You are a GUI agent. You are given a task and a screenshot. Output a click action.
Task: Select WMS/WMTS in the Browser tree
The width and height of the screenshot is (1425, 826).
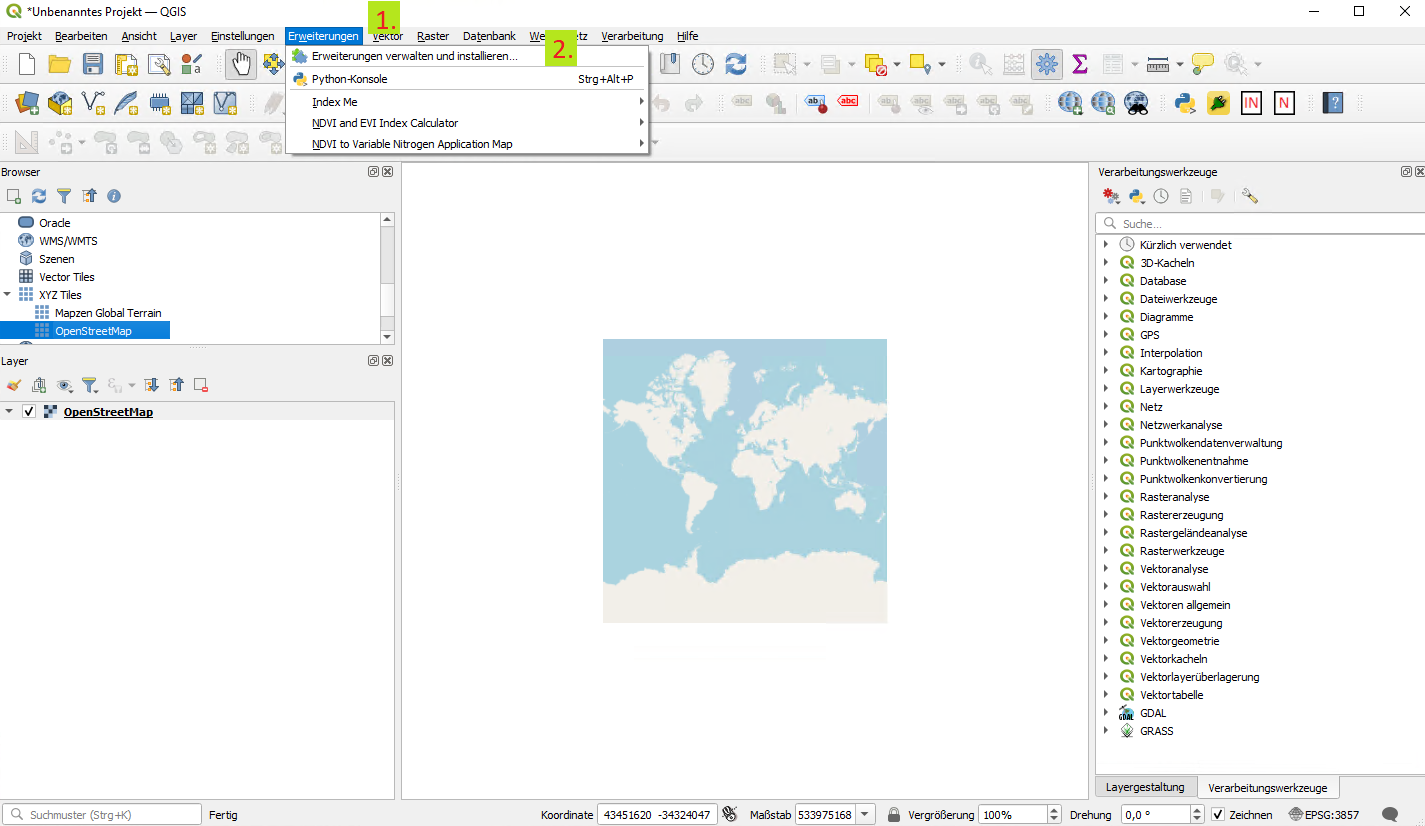point(68,241)
